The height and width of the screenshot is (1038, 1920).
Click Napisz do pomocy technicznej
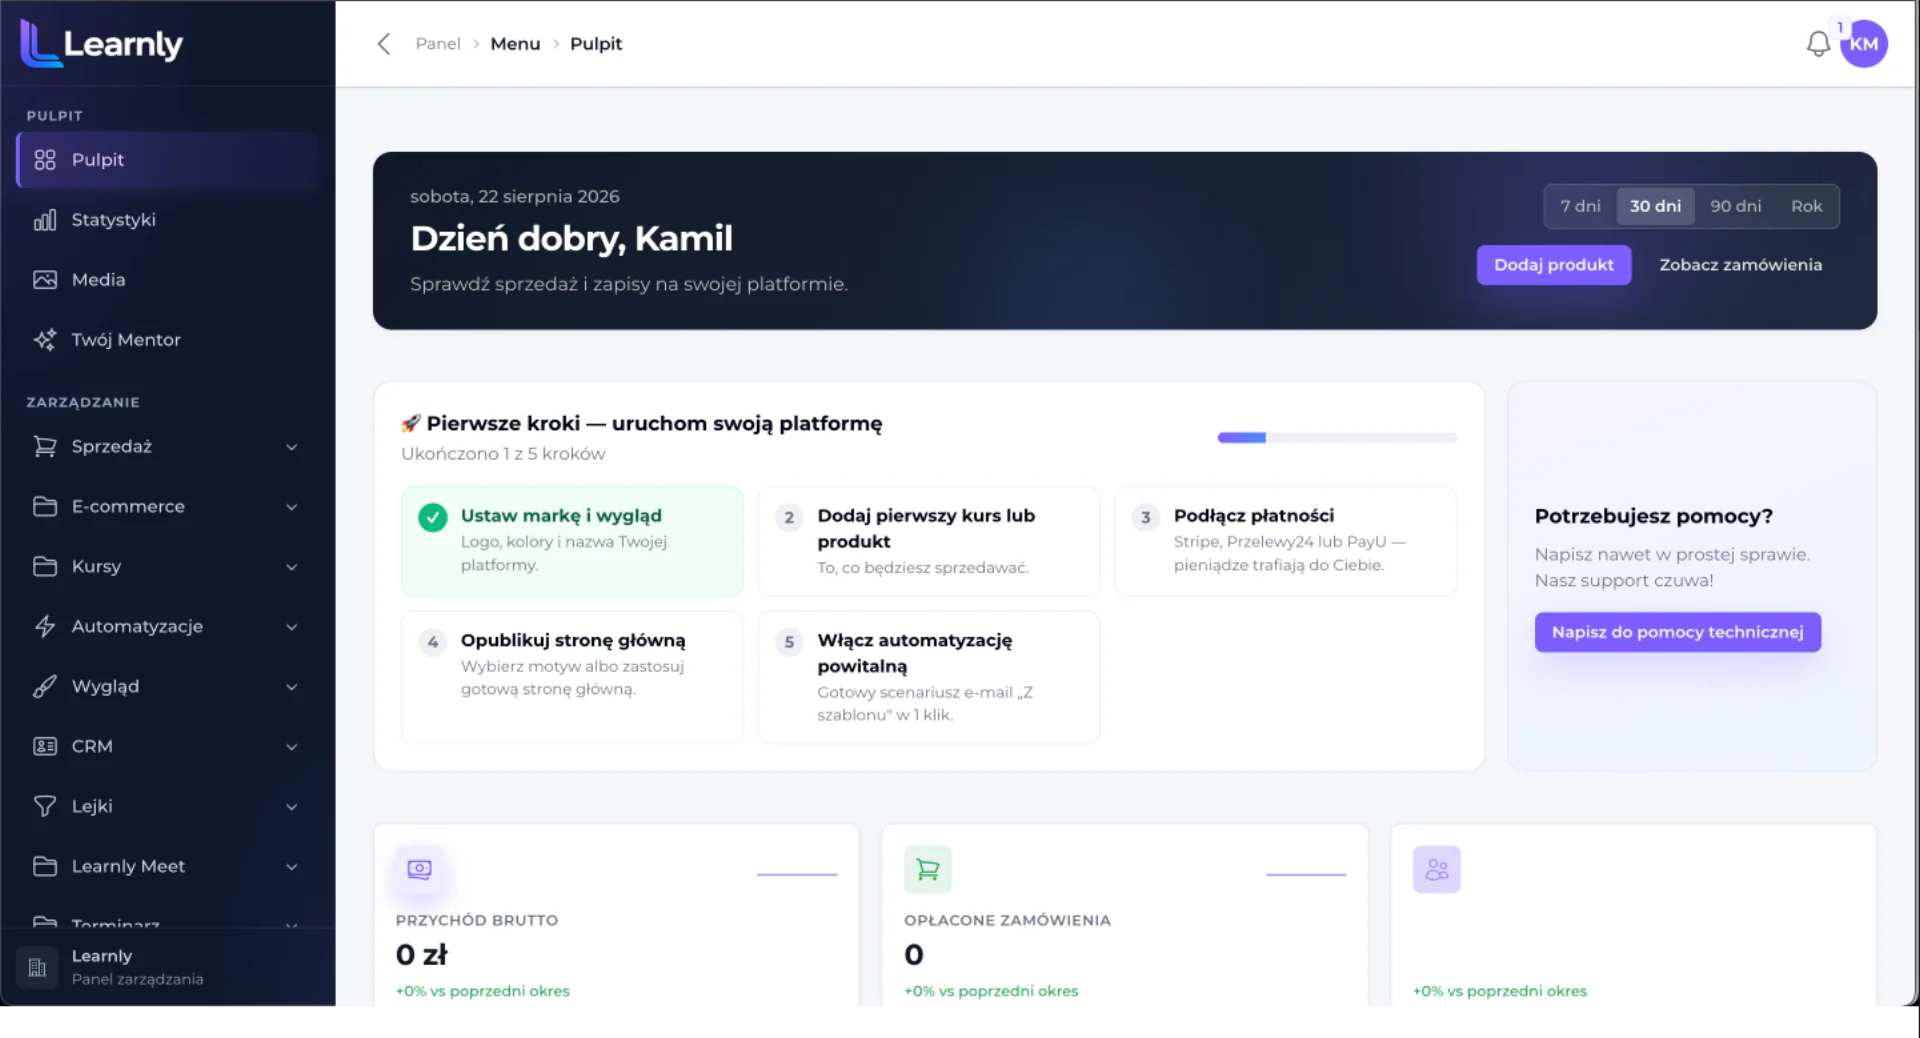1677,632
